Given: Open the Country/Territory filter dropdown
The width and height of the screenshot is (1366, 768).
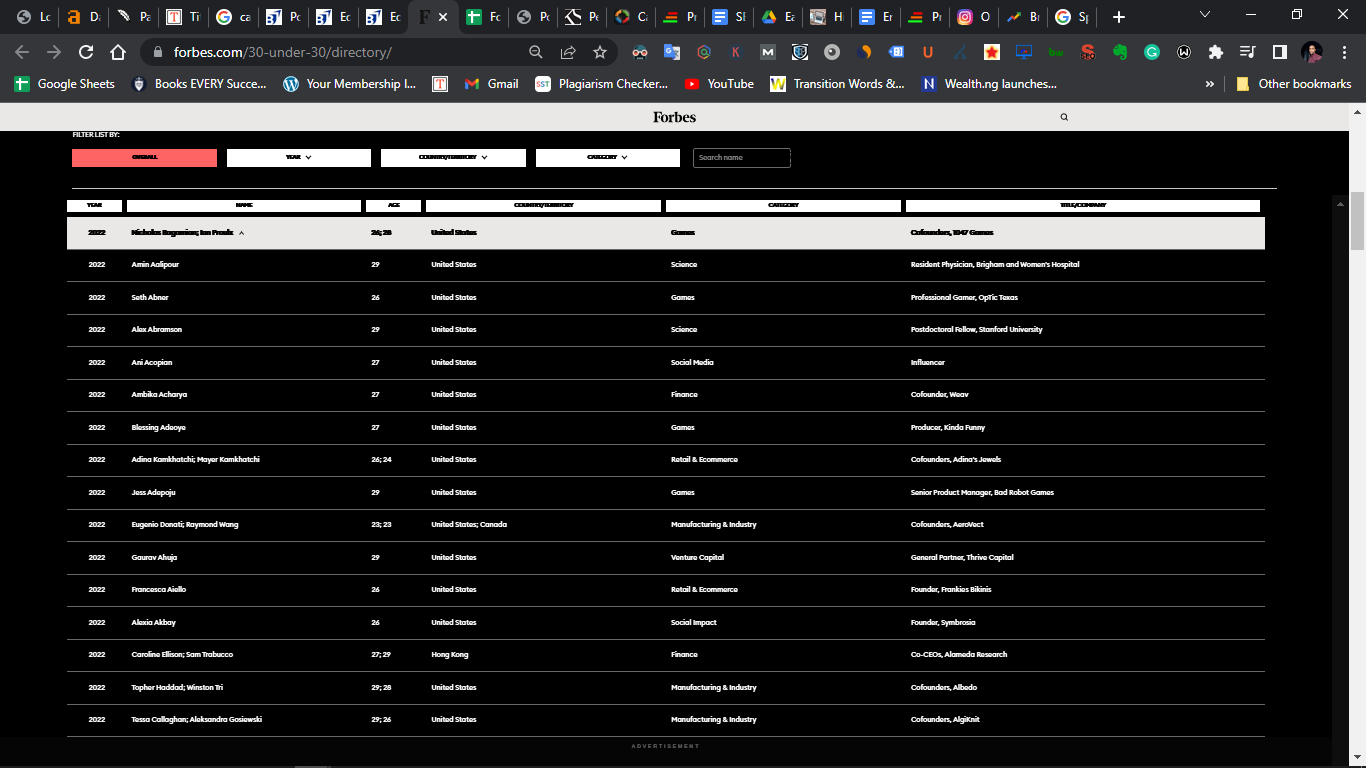Looking at the screenshot, I should tap(453, 158).
